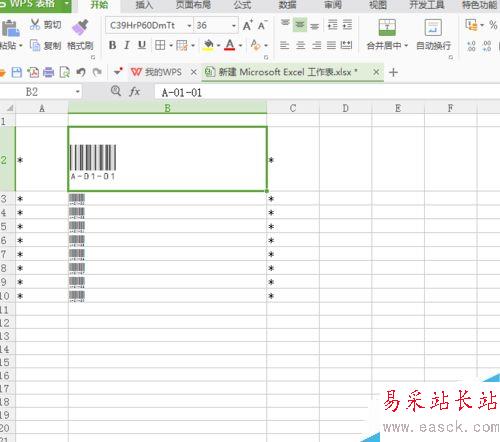
Task: Click the justify alignment icon
Action: coord(331,45)
